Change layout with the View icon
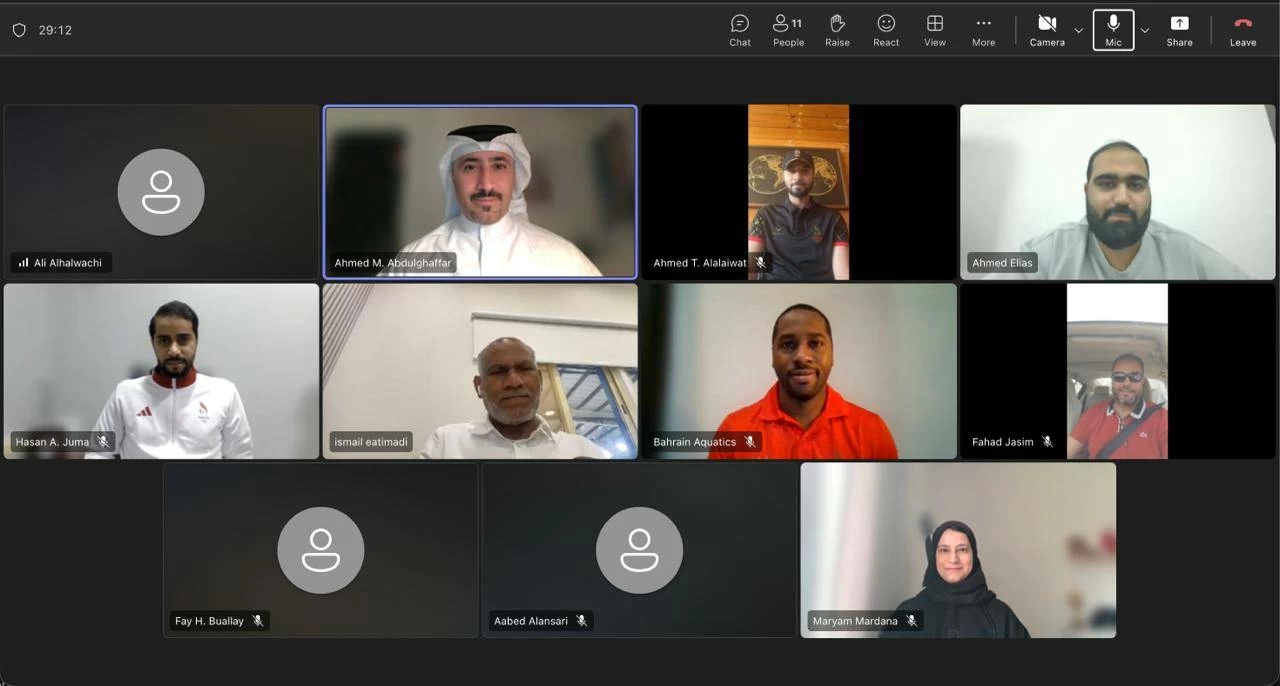The width and height of the screenshot is (1280, 686). click(935, 30)
